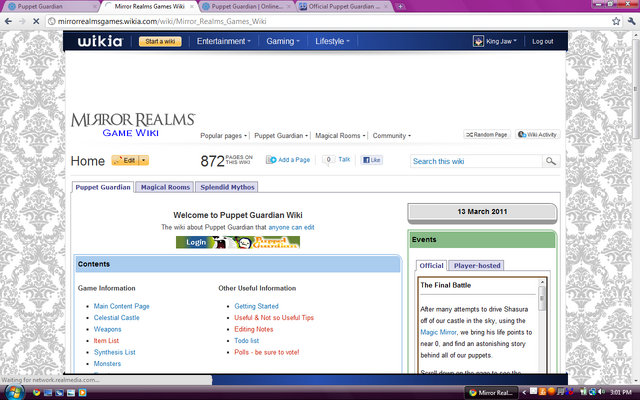Click King Jaw user avatar
Screen dimensions: 640x400
coord(478,41)
